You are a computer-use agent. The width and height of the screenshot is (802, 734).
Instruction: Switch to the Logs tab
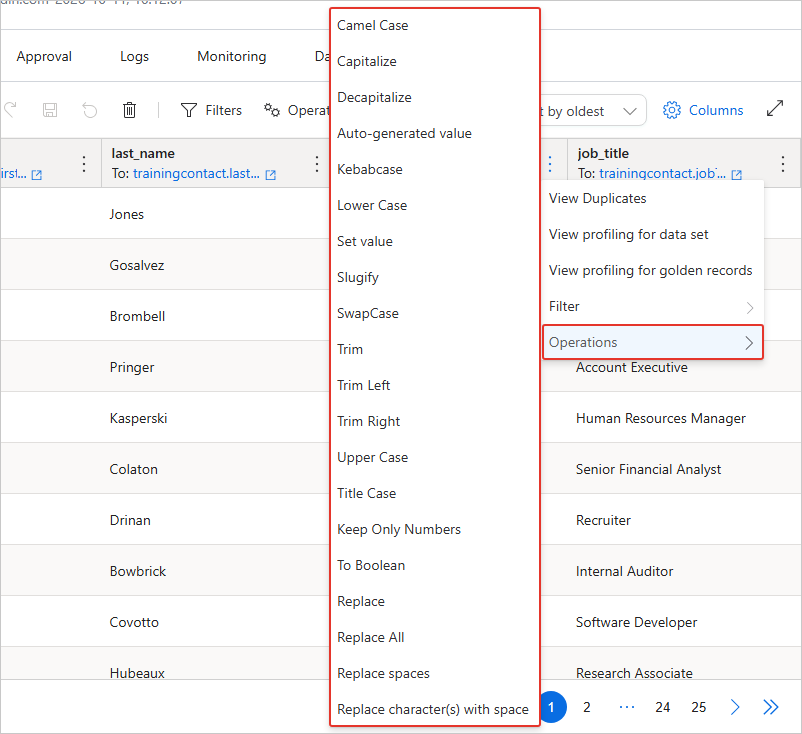click(135, 56)
